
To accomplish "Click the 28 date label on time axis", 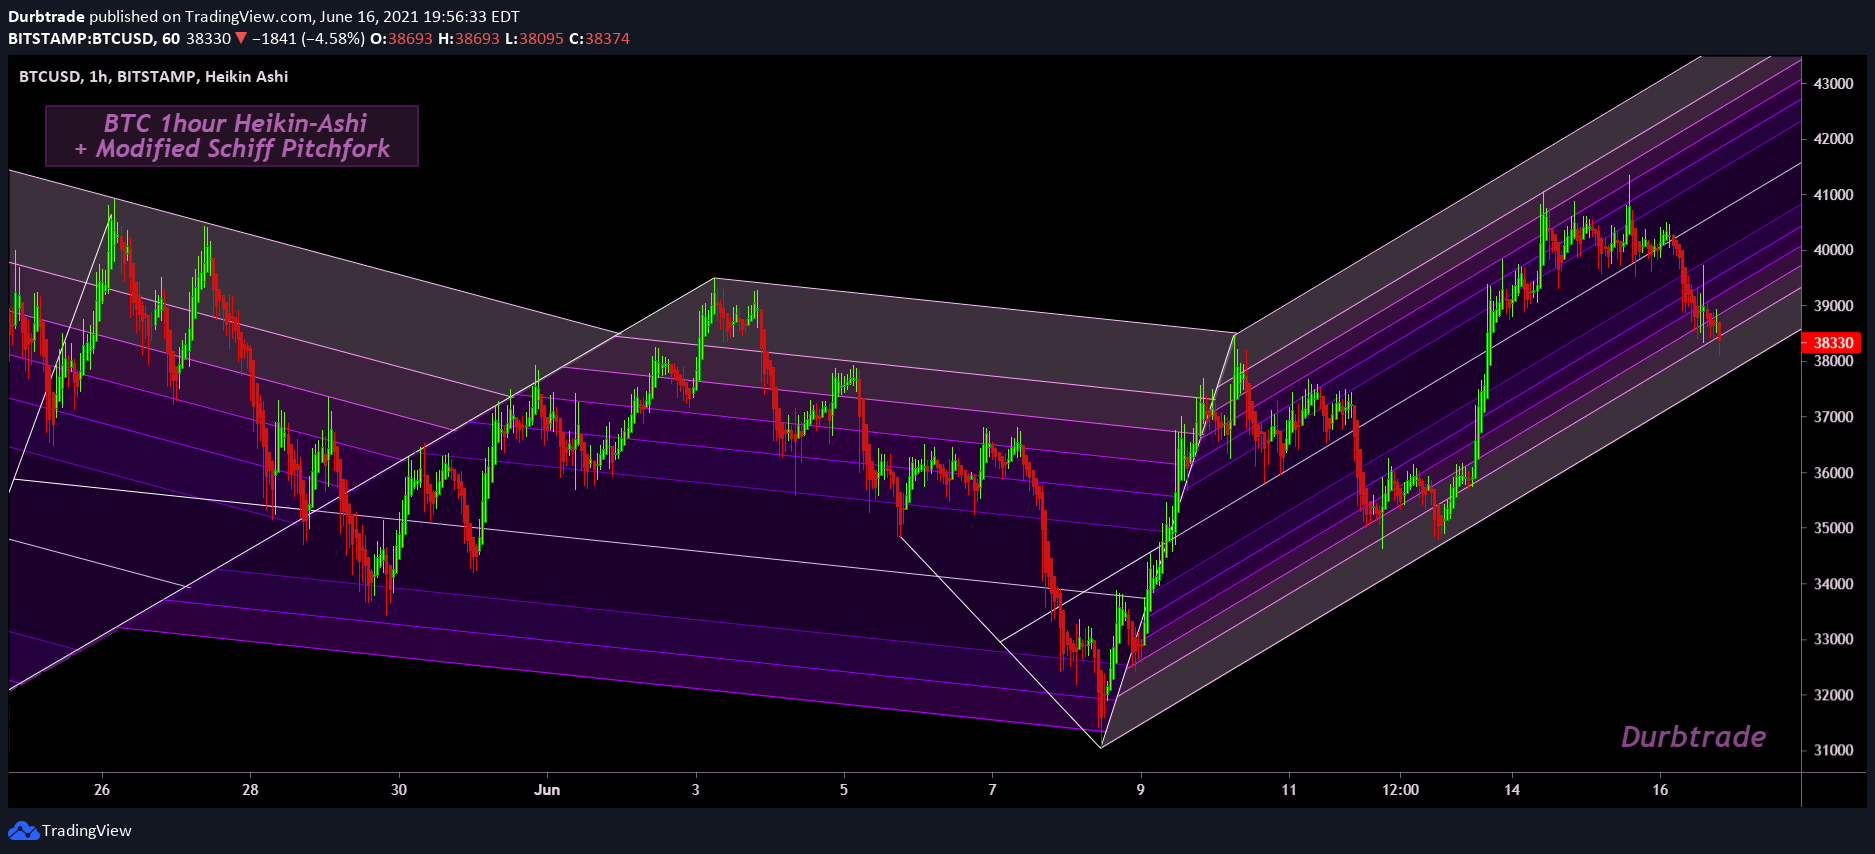I will click(x=250, y=790).
